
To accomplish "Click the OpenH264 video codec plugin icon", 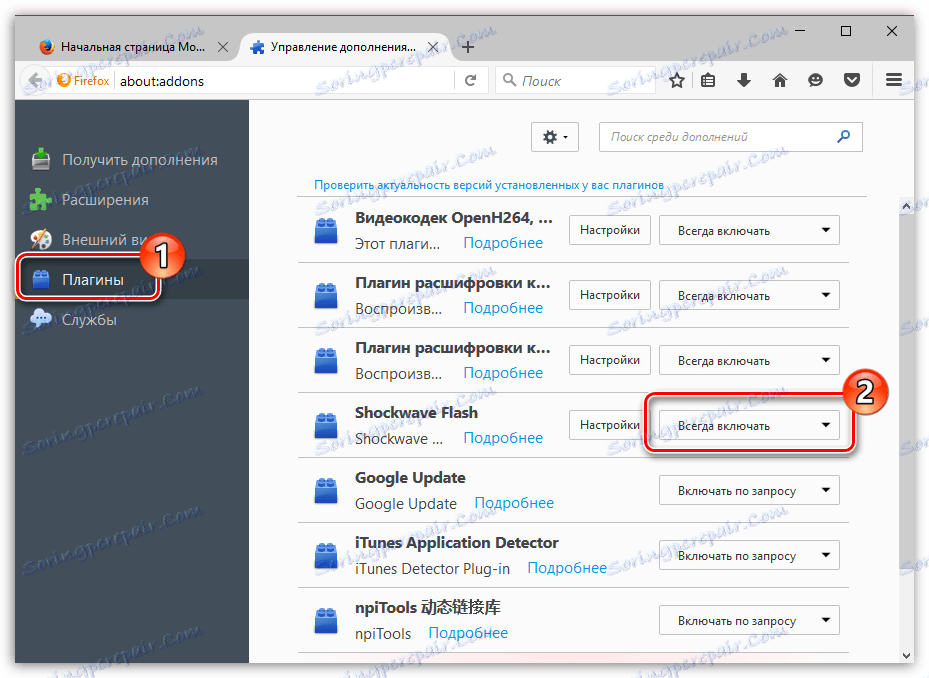I will (326, 231).
